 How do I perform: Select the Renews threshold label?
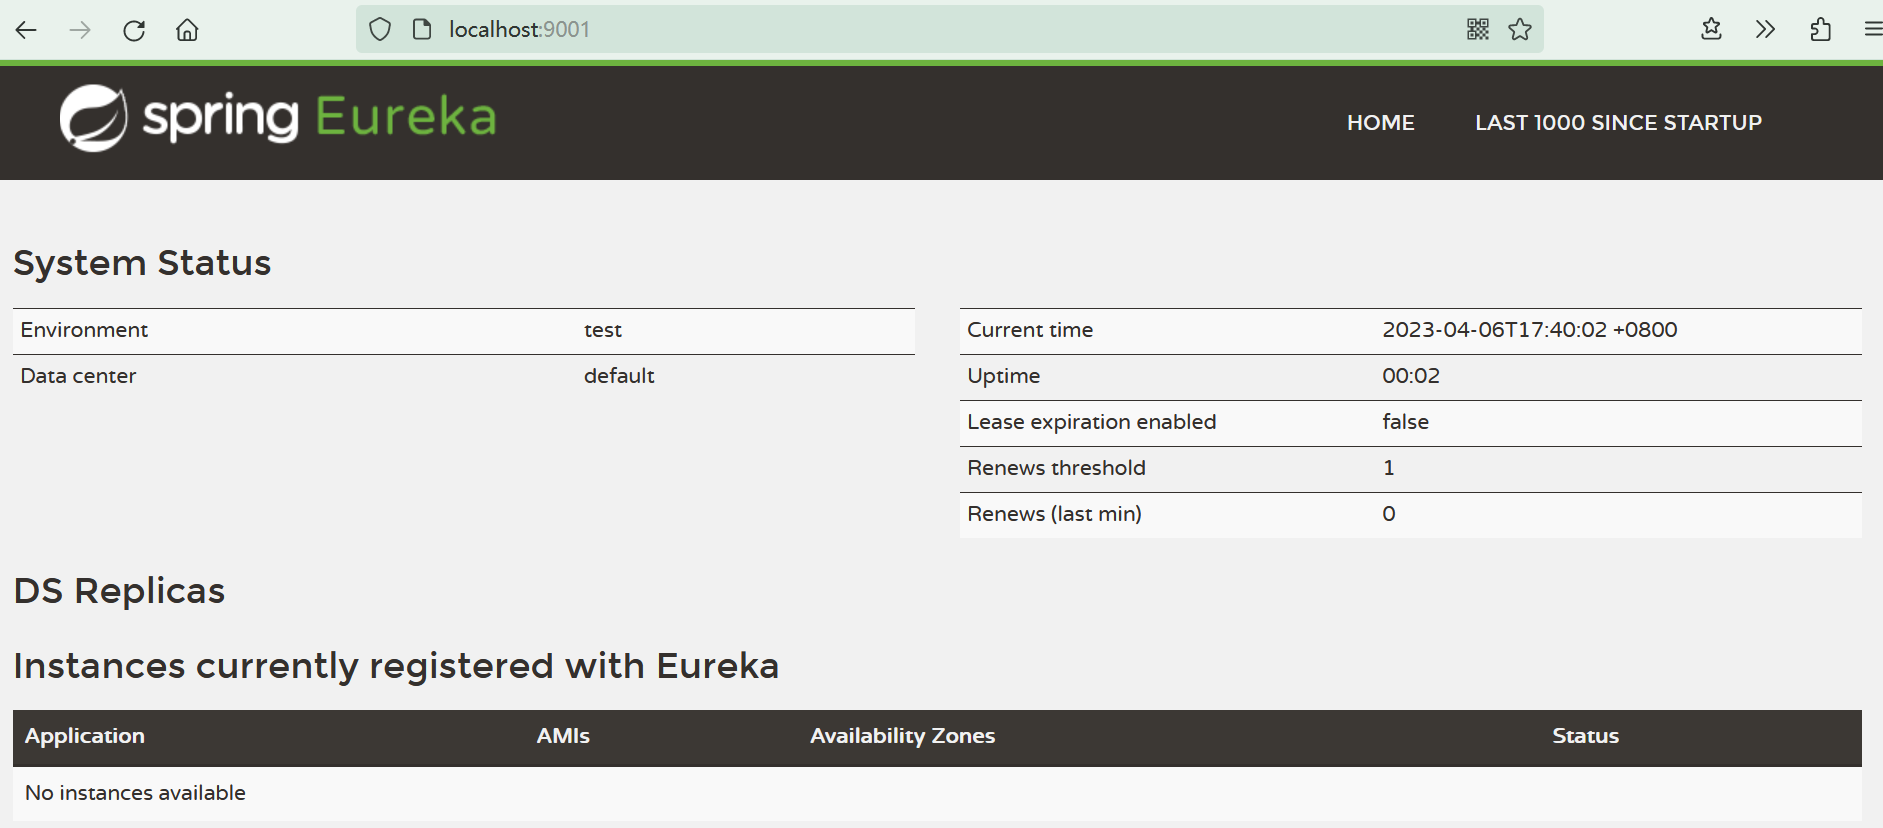pyautogui.click(x=1056, y=468)
